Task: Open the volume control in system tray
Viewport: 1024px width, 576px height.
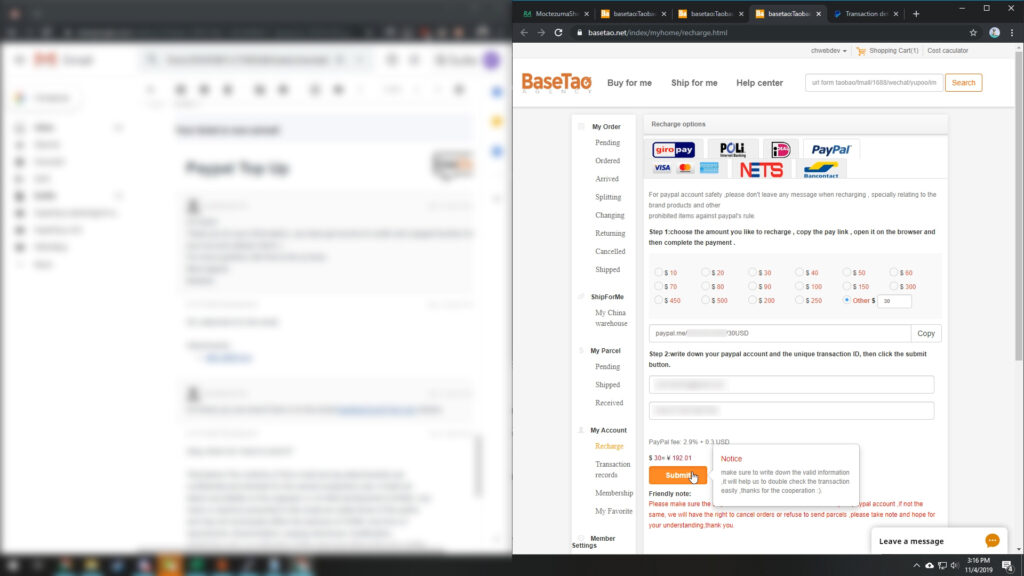Action: 954,566
